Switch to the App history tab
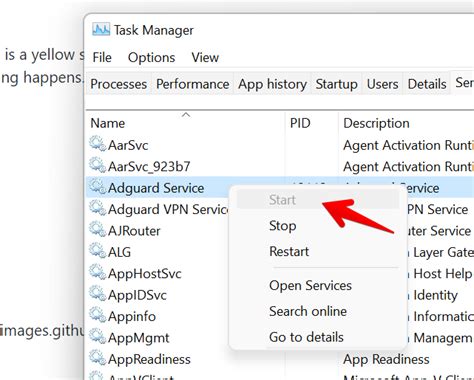 (272, 84)
